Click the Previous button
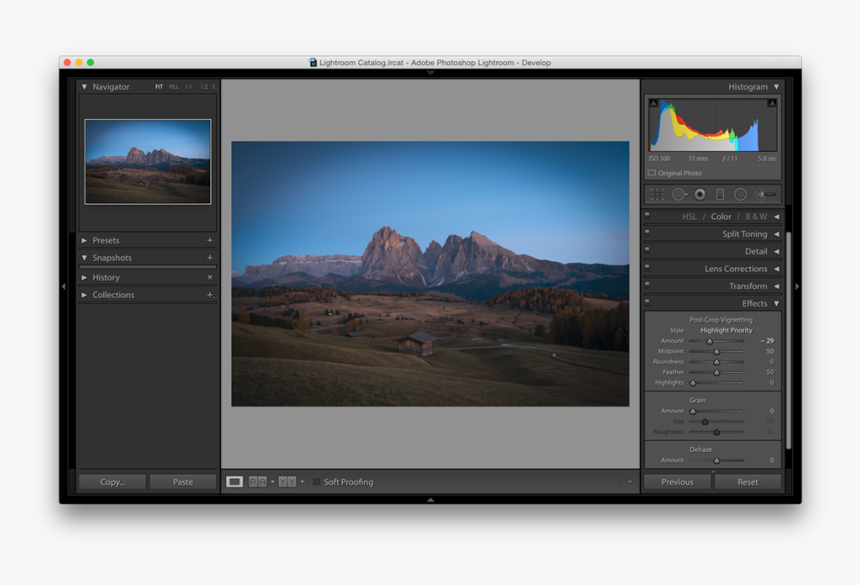 tap(677, 482)
